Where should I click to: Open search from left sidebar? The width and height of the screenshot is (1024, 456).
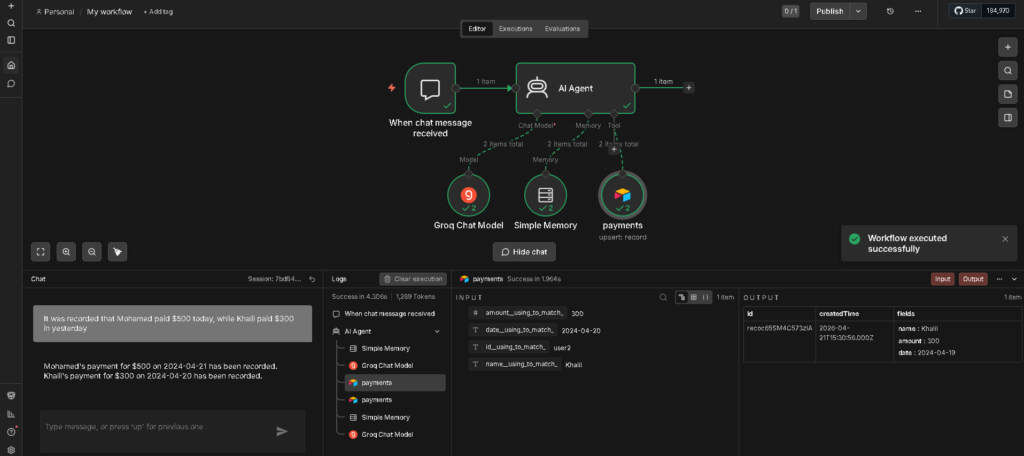coord(10,23)
